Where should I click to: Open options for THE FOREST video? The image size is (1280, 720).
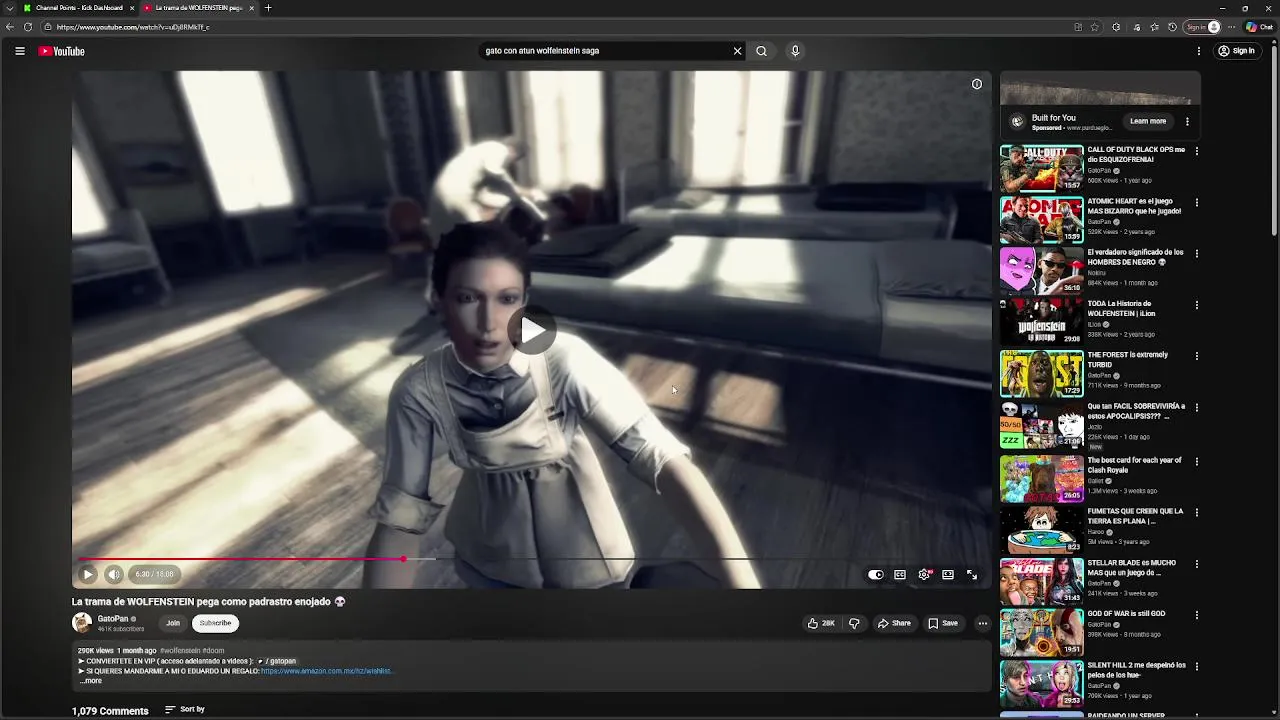[1197, 356]
